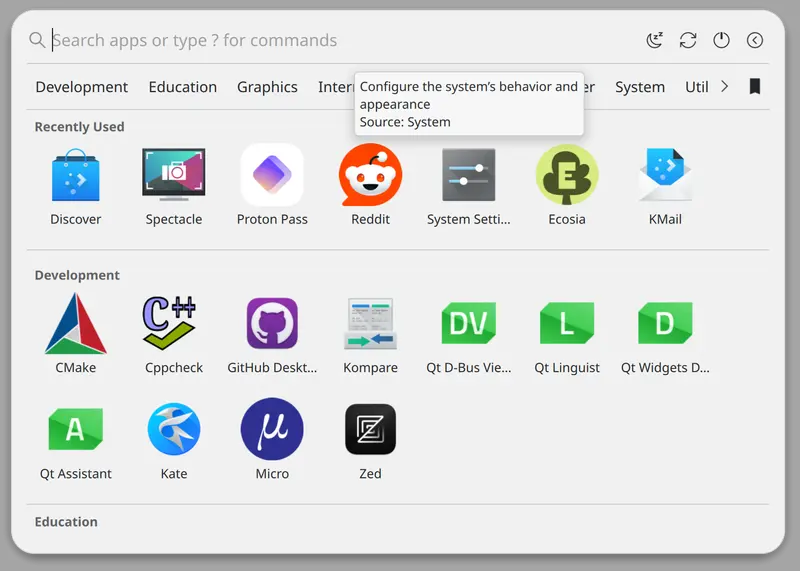This screenshot has height=571, width=800.
Task: Launch GitHub Desktop
Action: click(x=272, y=334)
